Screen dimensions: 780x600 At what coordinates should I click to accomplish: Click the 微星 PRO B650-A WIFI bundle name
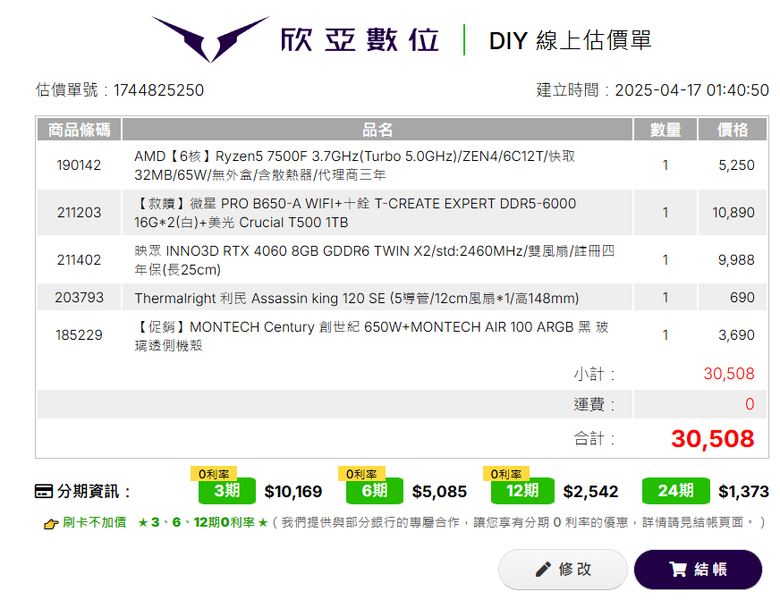[x=355, y=212]
